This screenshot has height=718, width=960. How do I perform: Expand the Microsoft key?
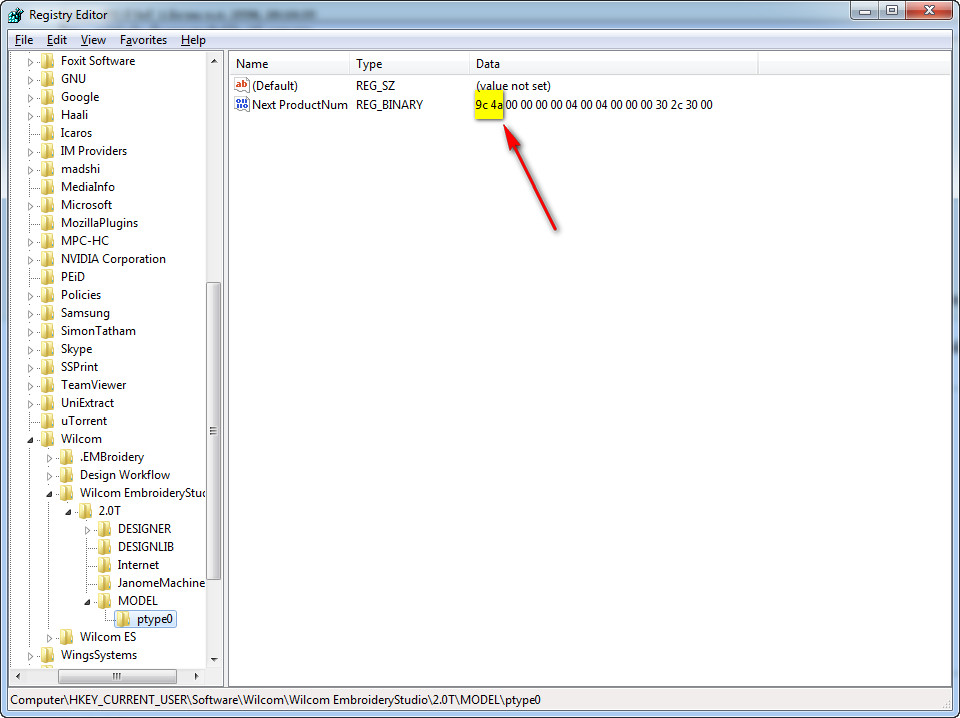coord(30,206)
